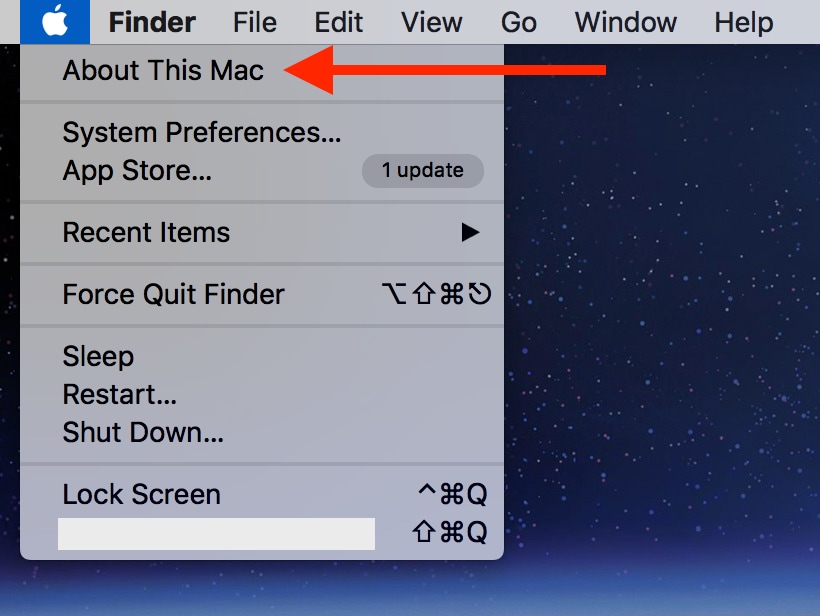Select Restart from the Apple menu

(x=120, y=395)
